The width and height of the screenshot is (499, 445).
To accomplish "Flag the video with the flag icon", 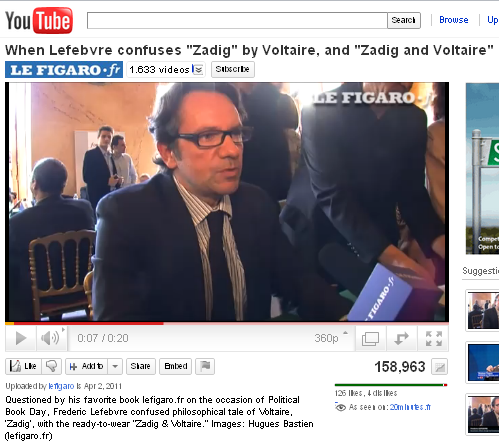I will [x=205, y=366].
